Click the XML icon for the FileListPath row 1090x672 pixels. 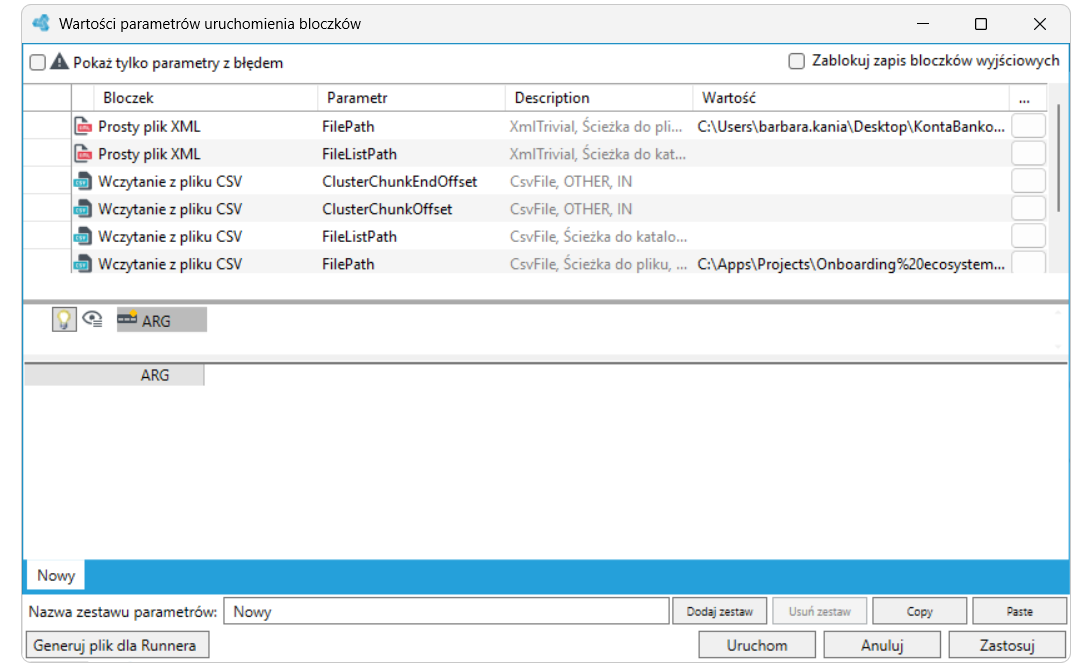[x=83, y=154]
